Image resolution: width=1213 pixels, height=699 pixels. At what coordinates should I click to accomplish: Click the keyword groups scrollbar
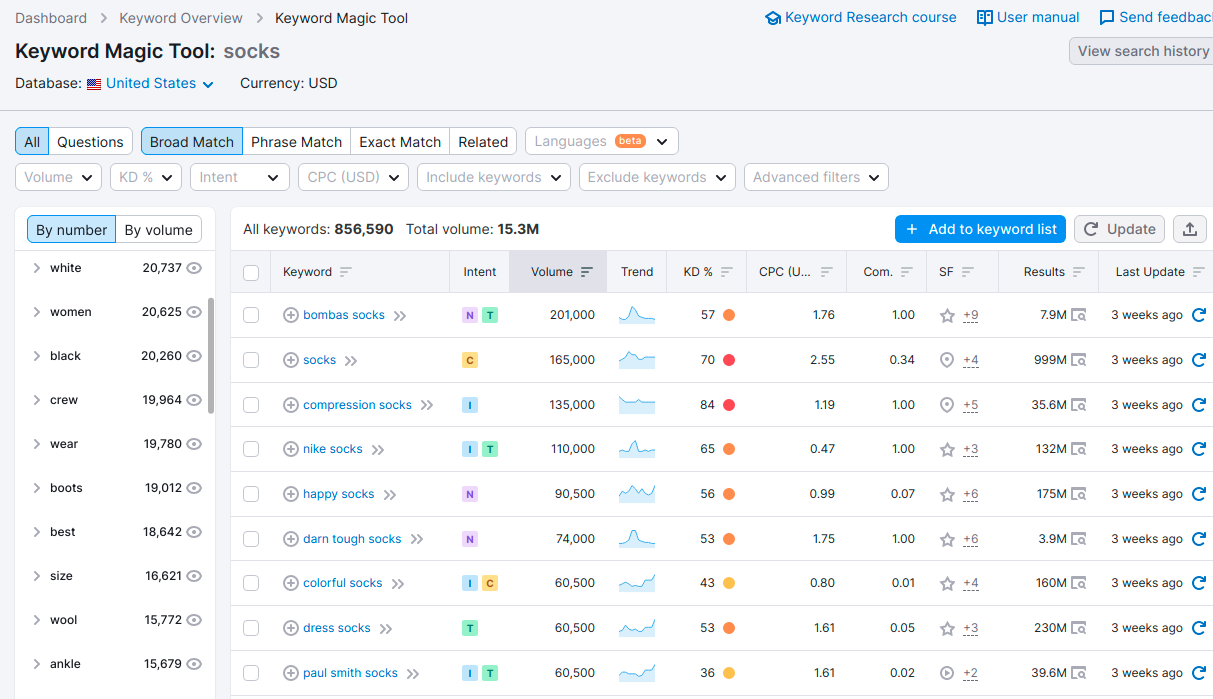[211, 355]
